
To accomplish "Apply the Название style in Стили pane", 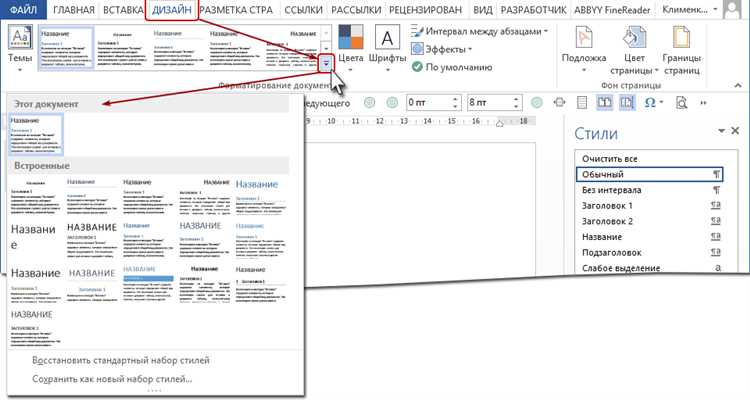I will coord(651,237).
